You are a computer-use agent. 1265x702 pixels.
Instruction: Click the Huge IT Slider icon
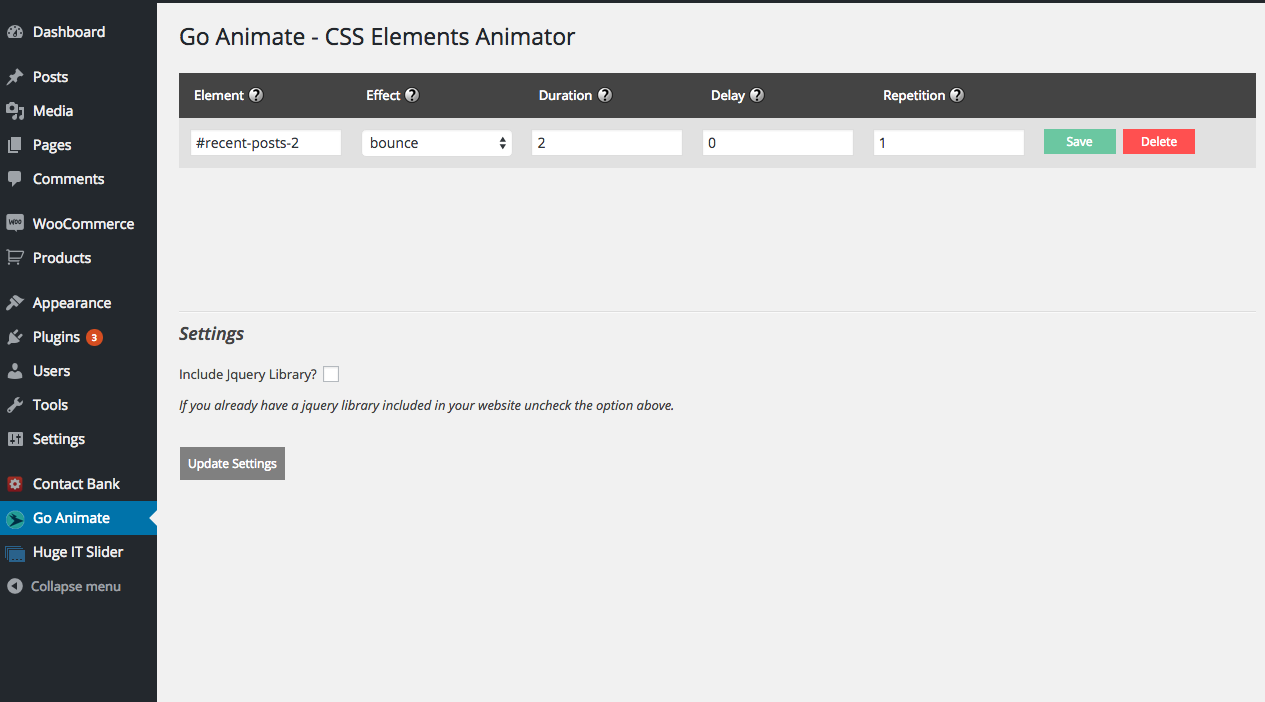point(15,553)
